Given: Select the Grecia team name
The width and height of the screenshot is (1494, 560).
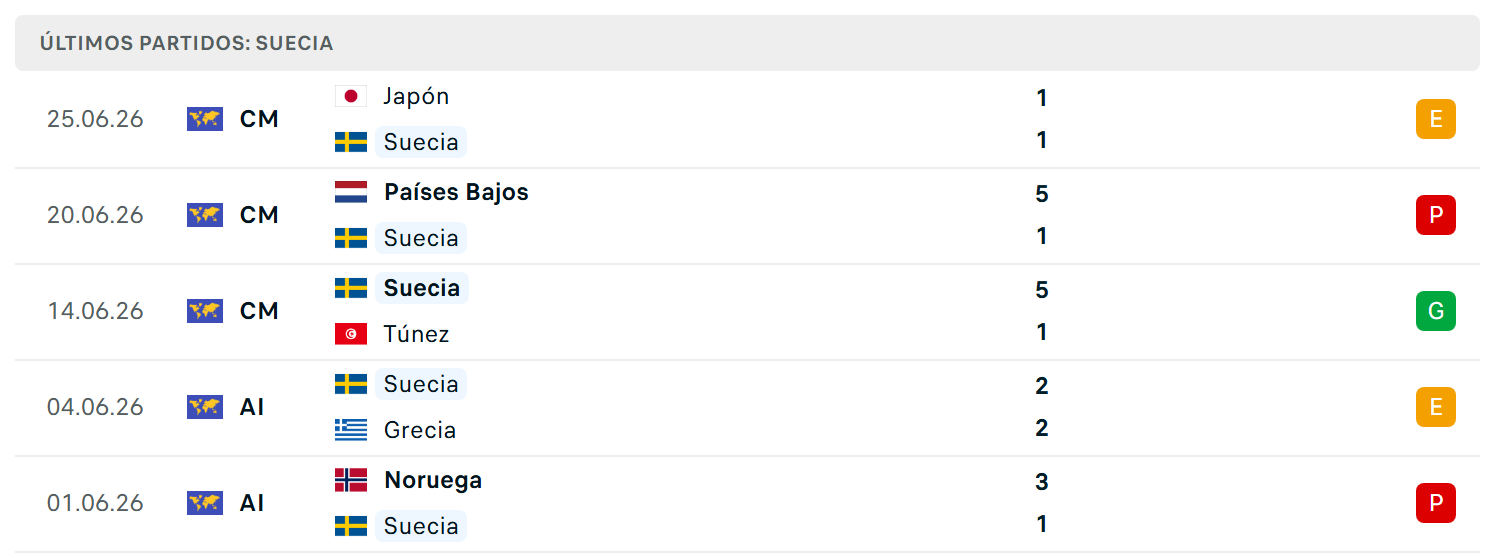Looking at the screenshot, I should pos(420,430).
